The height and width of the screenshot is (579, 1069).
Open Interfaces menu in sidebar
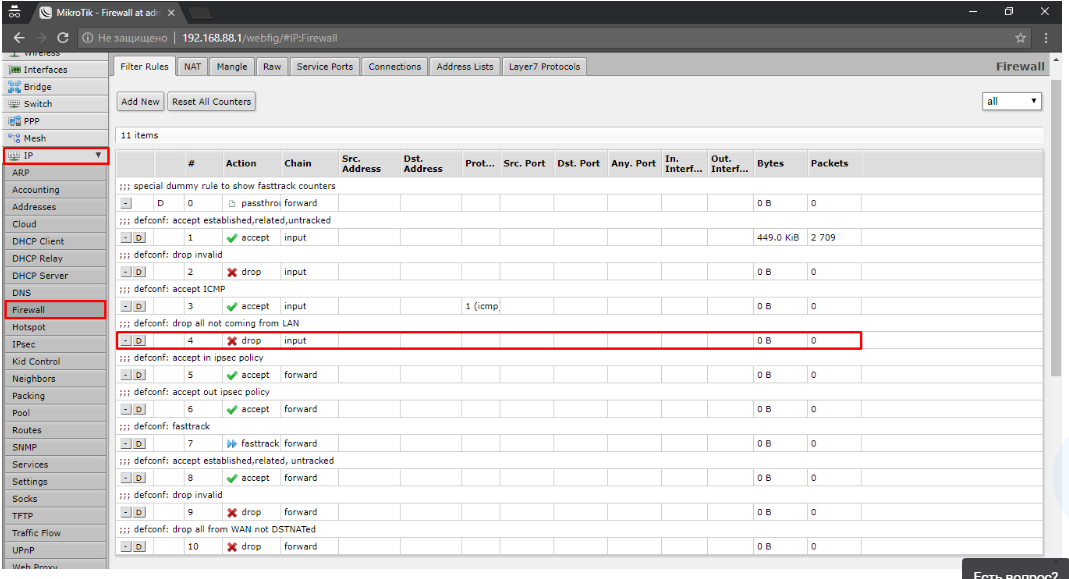coord(55,70)
